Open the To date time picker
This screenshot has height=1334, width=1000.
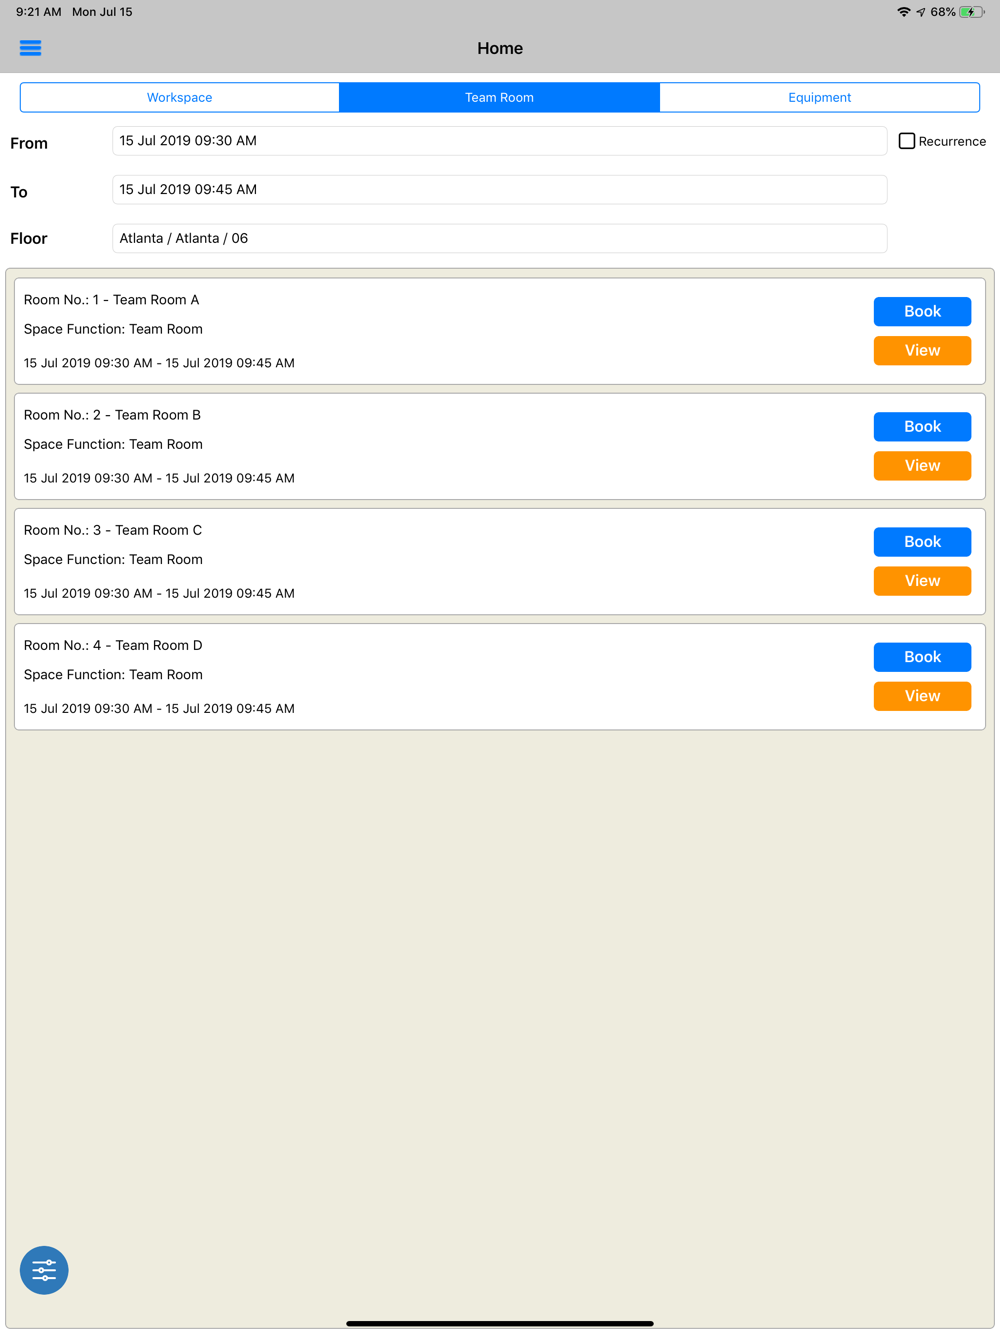pos(499,190)
